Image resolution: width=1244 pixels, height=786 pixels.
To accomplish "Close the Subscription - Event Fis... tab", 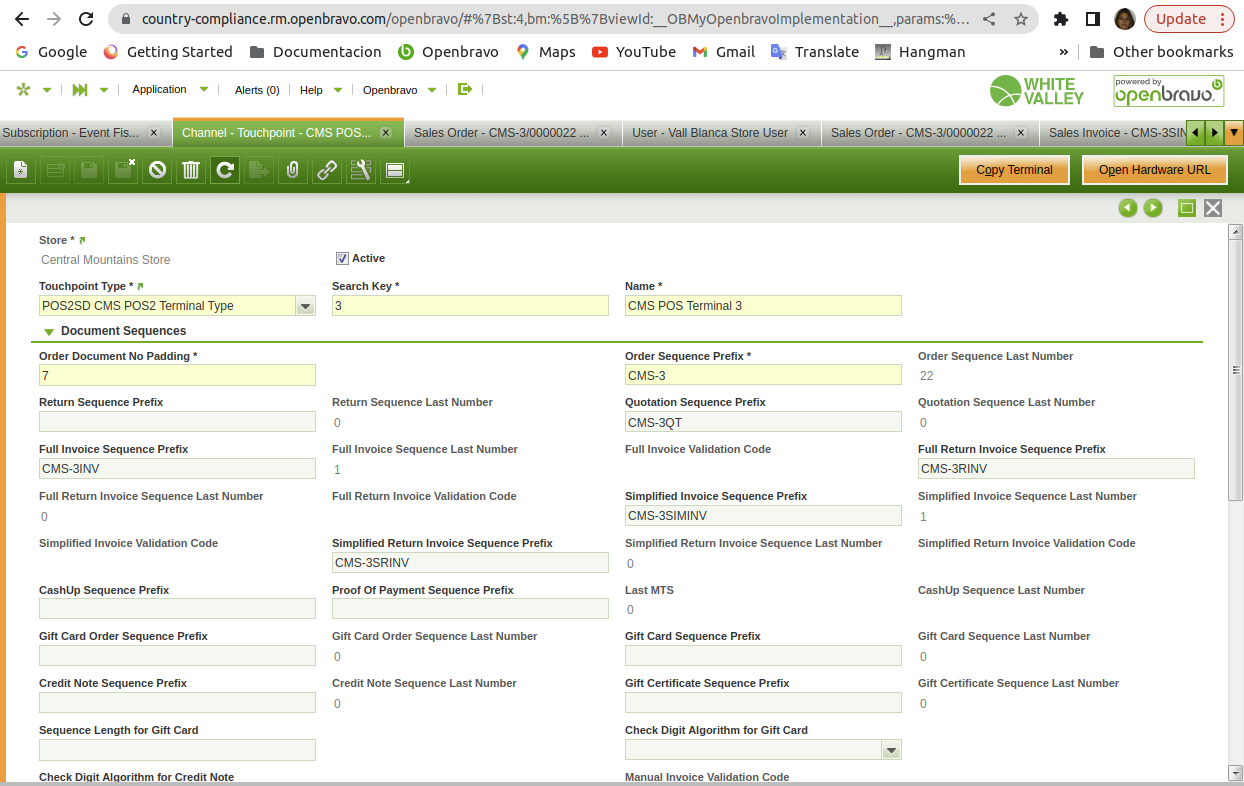I will tap(154, 132).
